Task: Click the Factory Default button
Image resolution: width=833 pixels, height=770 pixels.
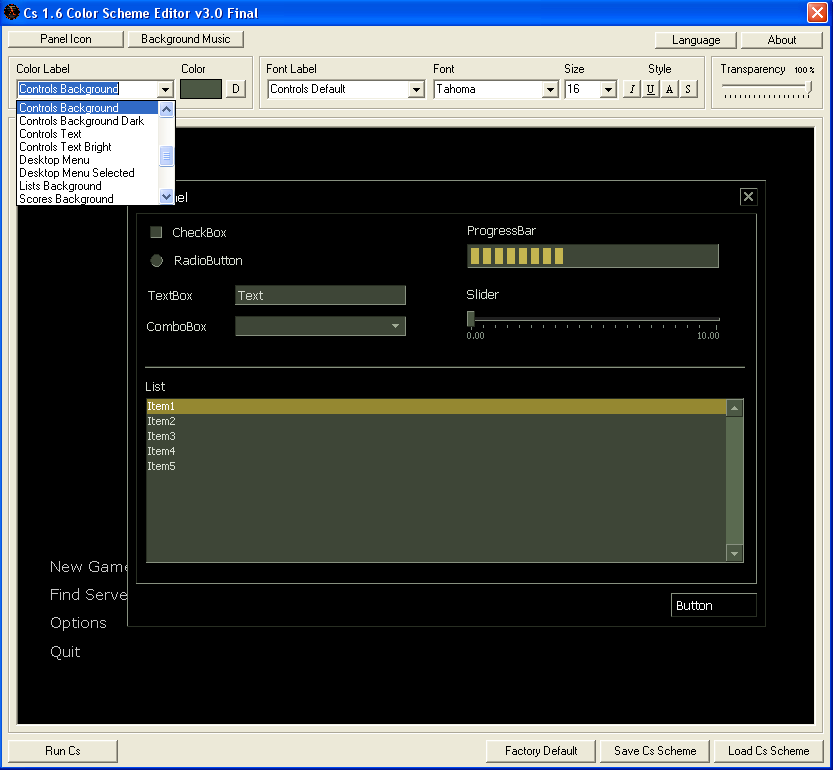Action: click(x=541, y=751)
